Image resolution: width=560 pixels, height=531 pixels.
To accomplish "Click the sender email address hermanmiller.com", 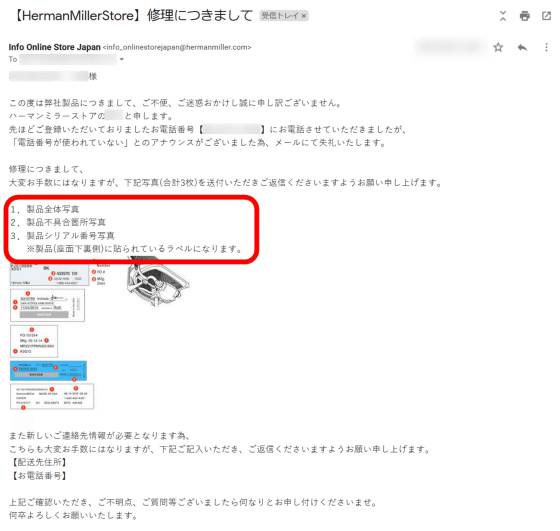I will [177, 47].
